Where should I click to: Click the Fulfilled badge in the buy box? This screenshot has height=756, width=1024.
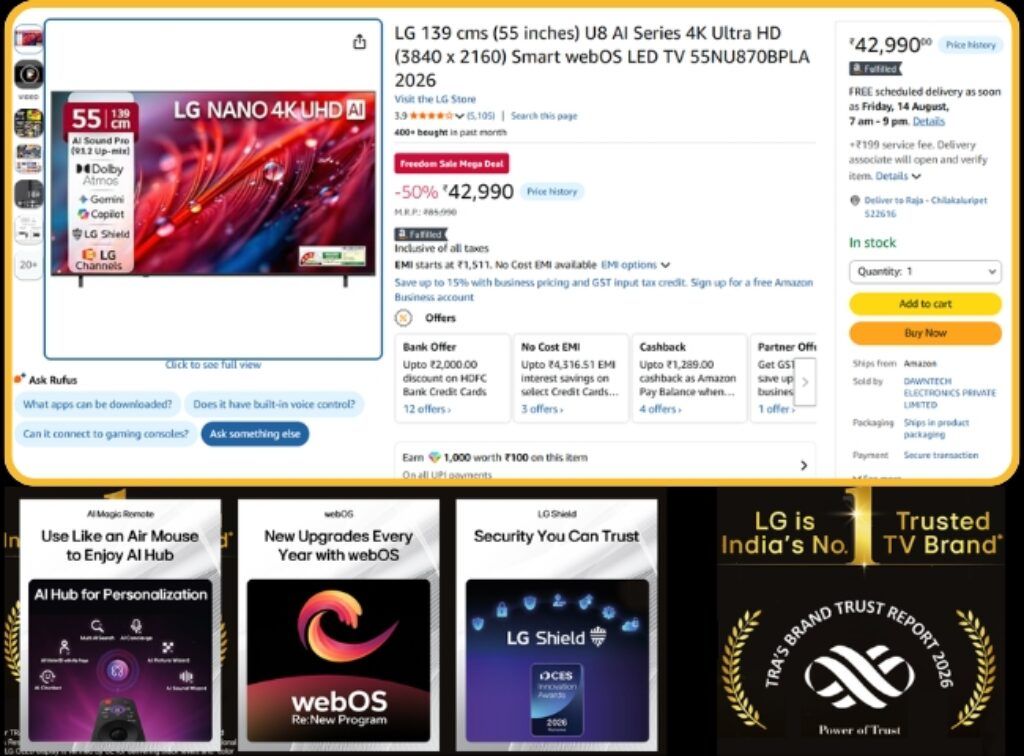[x=875, y=69]
